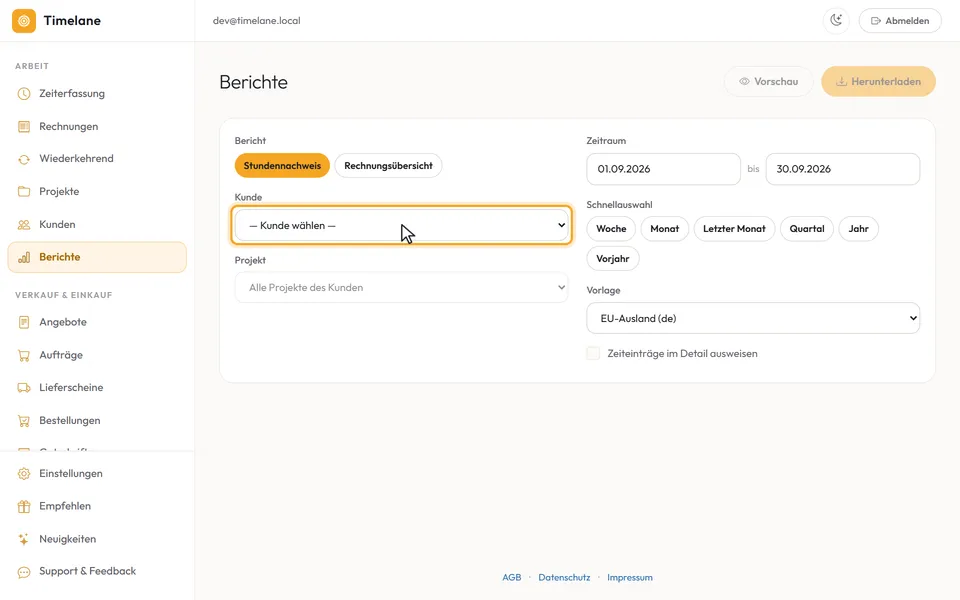
Task: Open Support & Feedback
Action: [x=97, y=571]
